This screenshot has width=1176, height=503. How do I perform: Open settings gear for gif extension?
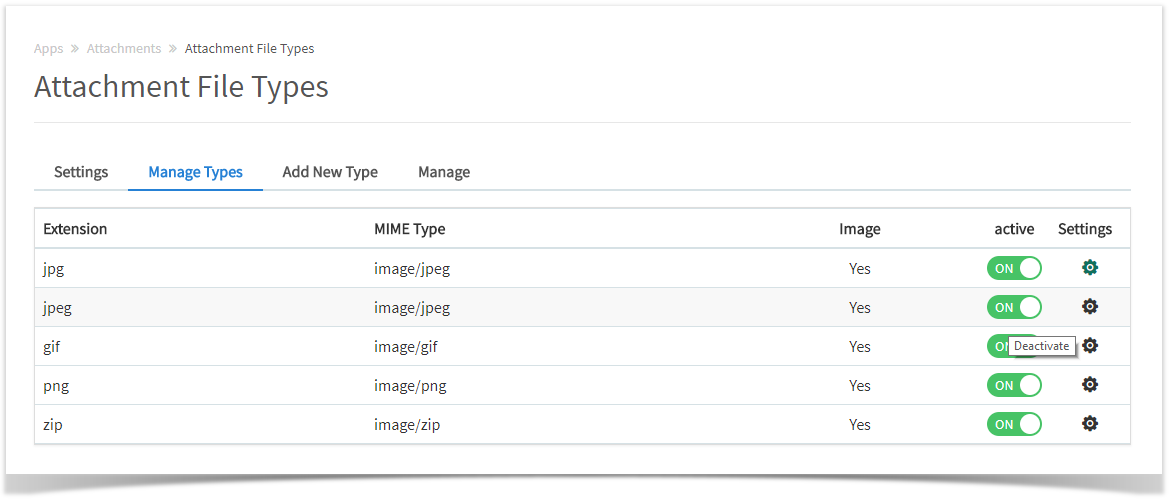coord(1090,346)
